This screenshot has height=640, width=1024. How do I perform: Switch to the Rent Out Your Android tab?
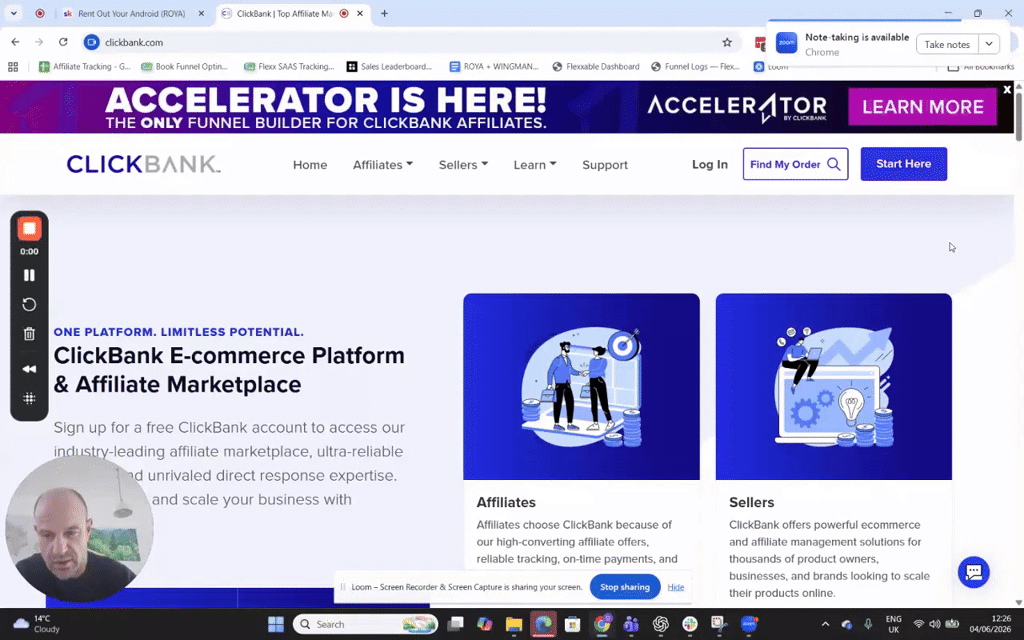tap(131, 14)
